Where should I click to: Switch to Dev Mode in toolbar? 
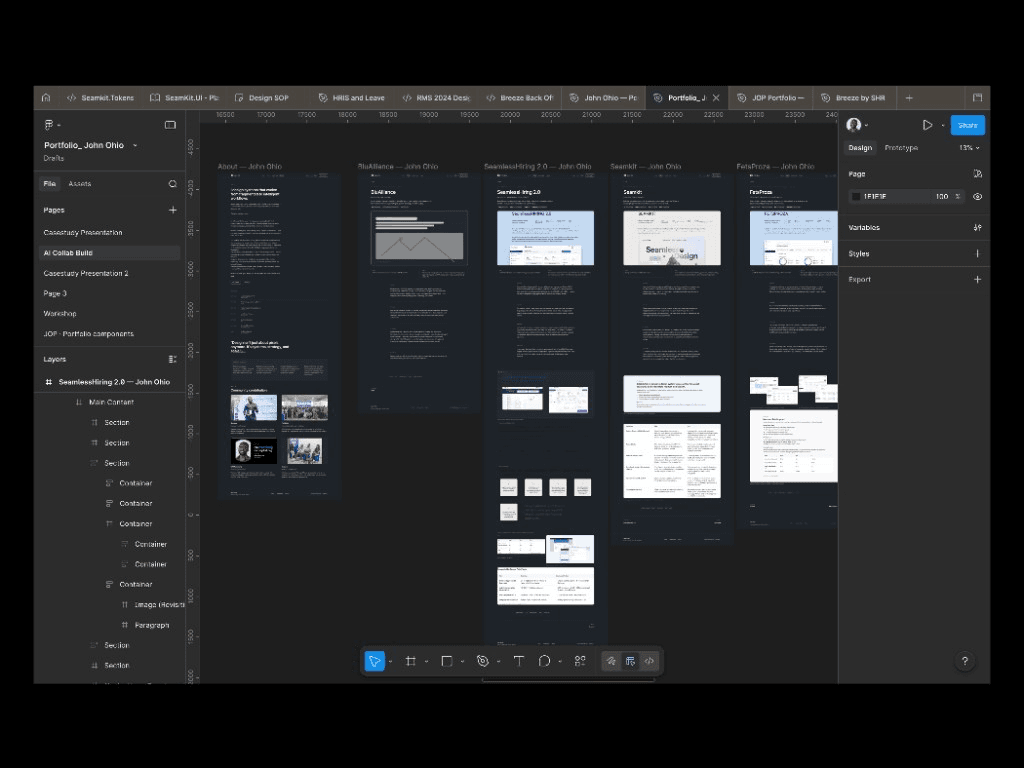[x=649, y=661]
